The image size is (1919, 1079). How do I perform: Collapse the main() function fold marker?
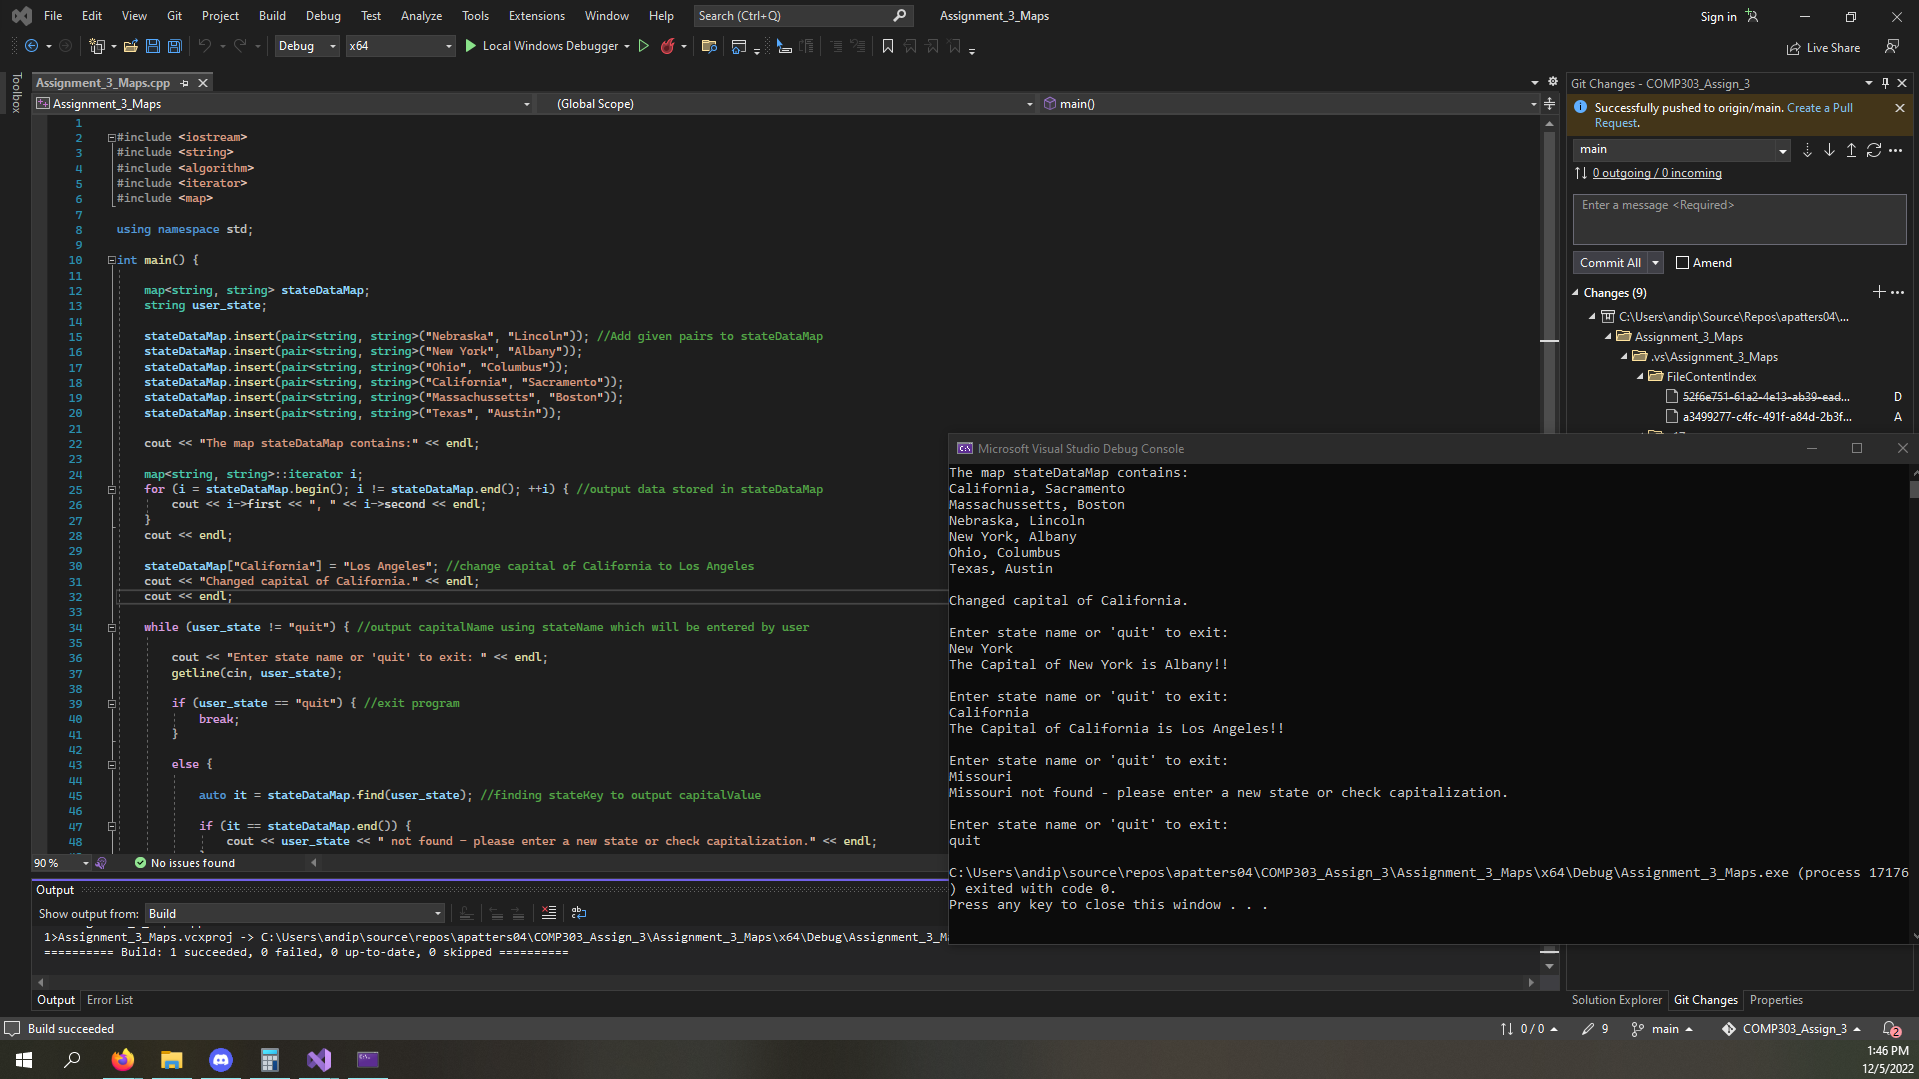pos(112,260)
